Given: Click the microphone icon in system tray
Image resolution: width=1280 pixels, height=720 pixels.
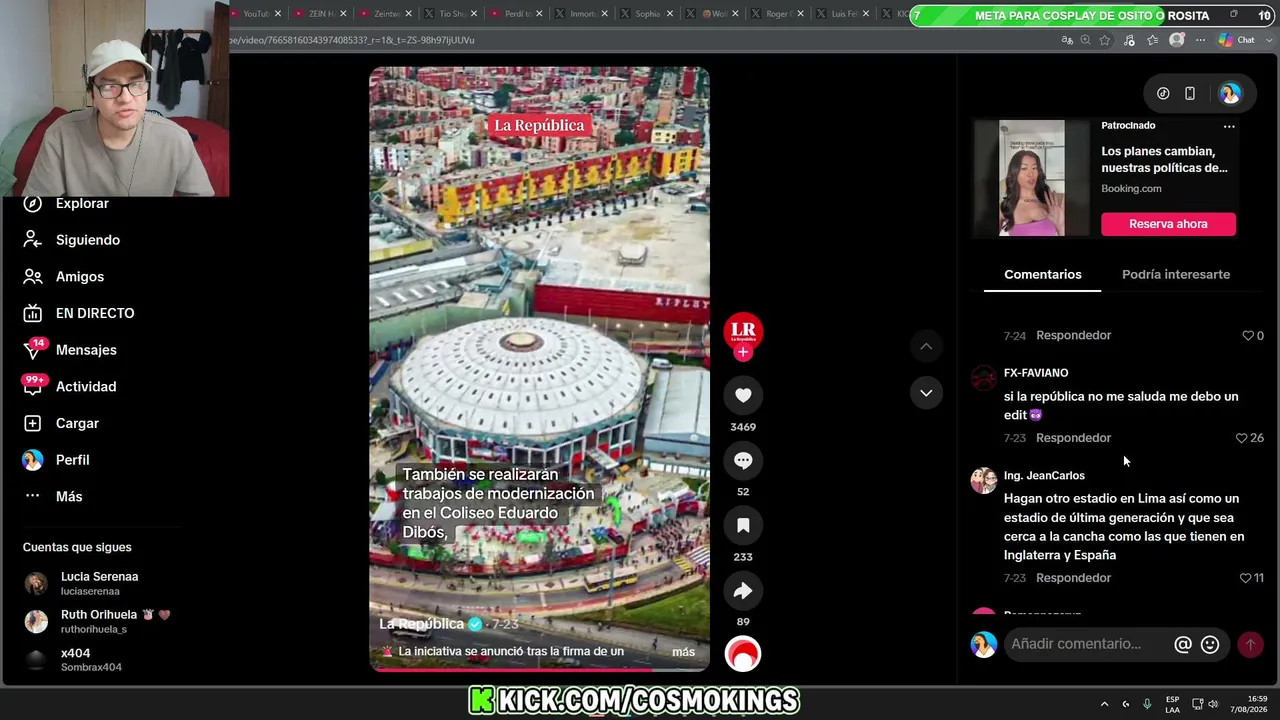Looking at the screenshot, I should [x=1147, y=704].
